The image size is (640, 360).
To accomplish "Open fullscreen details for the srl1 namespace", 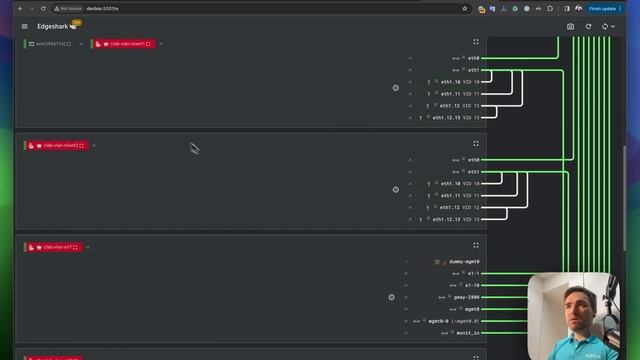I will tap(476, 245).
